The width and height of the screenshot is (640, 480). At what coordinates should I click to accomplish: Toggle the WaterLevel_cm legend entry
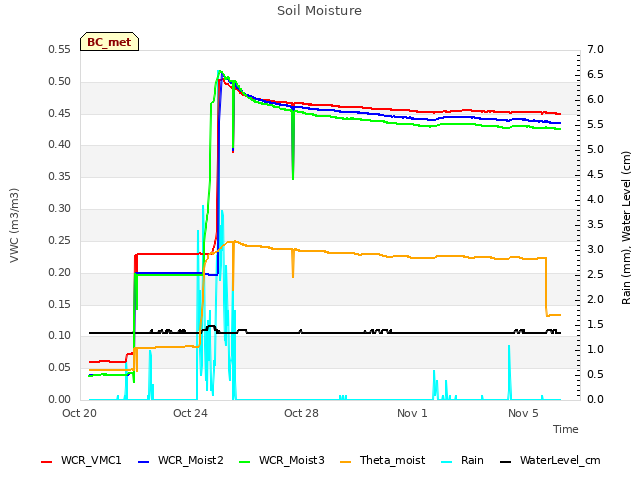pos(550,460)
